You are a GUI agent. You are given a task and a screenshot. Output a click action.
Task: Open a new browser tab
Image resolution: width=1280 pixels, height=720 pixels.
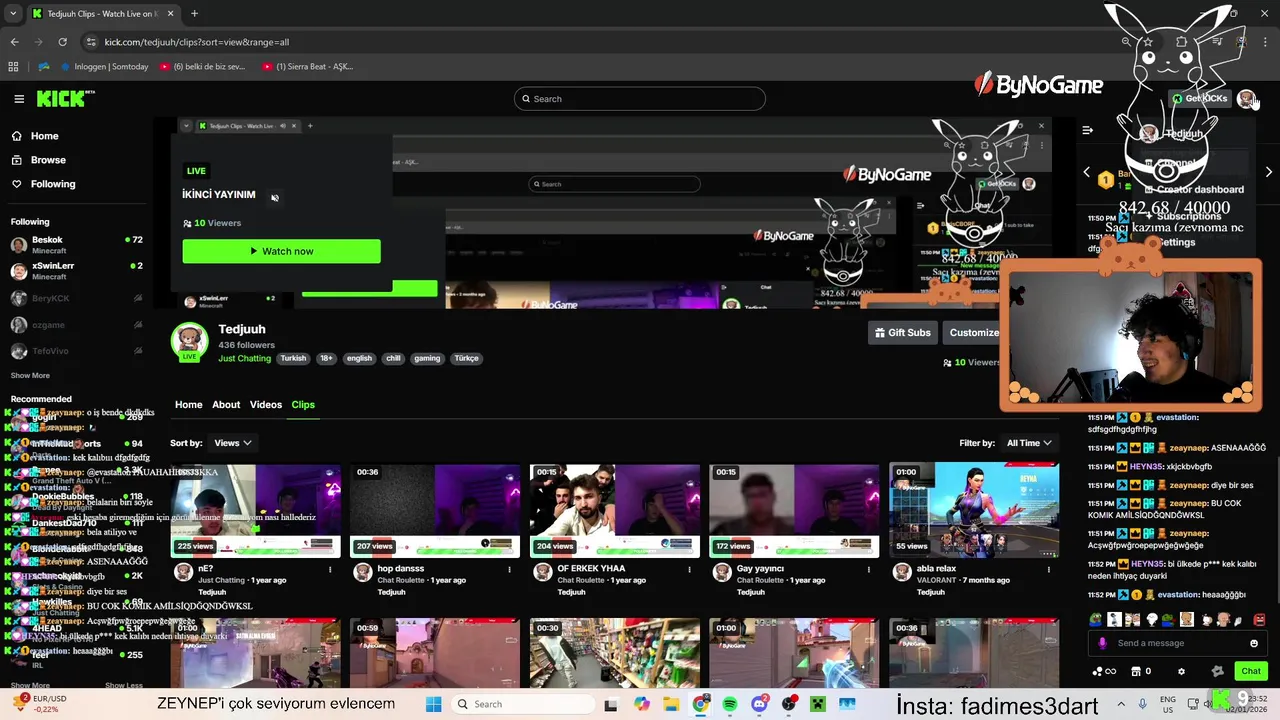click(194, 14)
